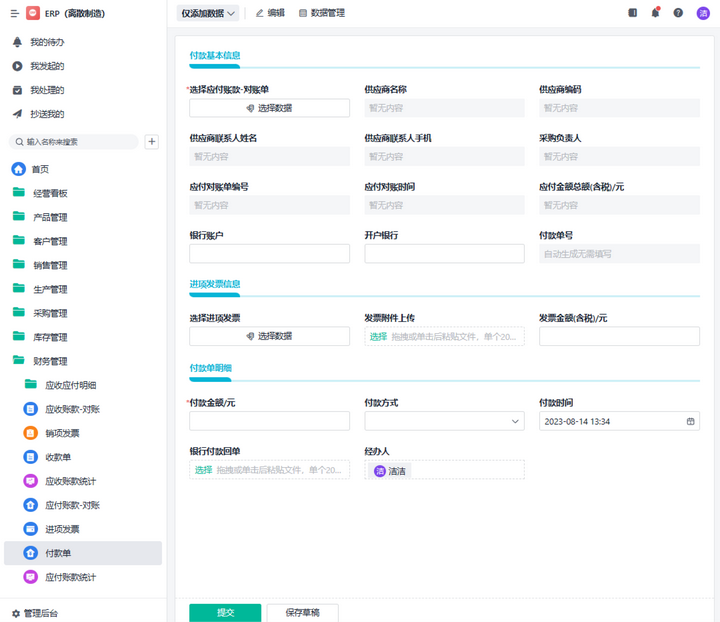
Task: Click 选择数据 under 选择应付账款-对账单
Action: point(269,108)
